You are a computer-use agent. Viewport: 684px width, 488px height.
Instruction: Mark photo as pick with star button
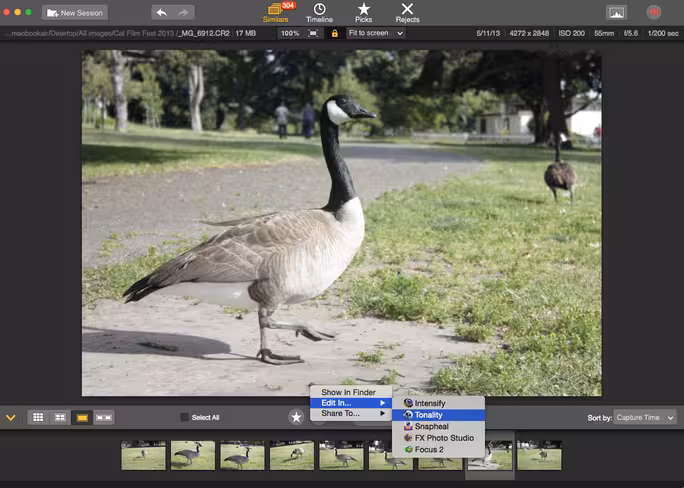(x=296, y=417)
